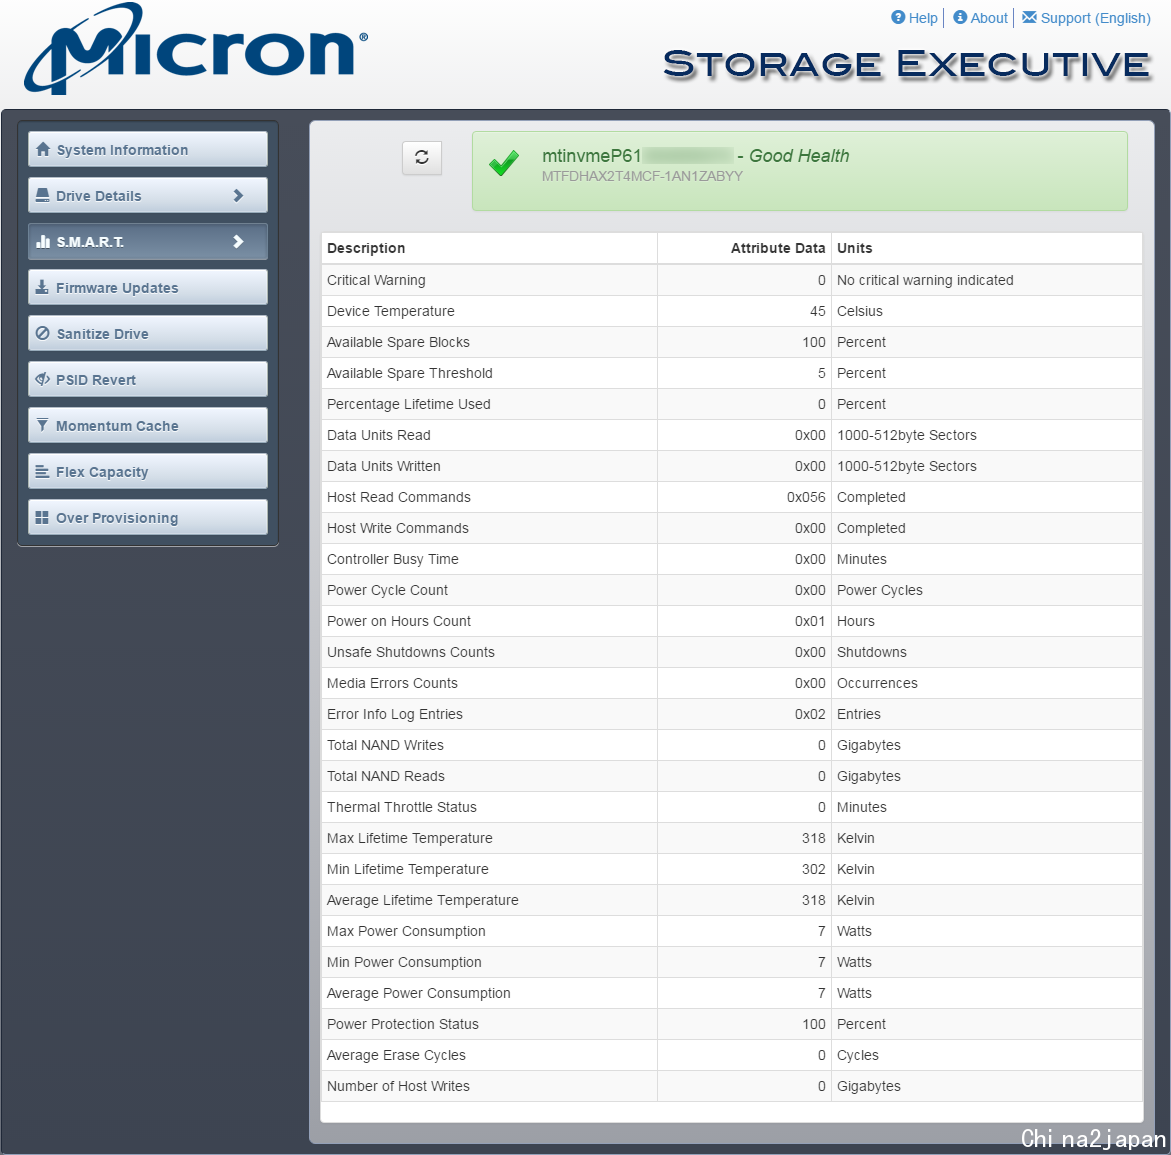The height and width of the screenshot is (1155, 1171).
Task: Click the Min Lifetime Temperature value 302
Action: pos(814,869)
